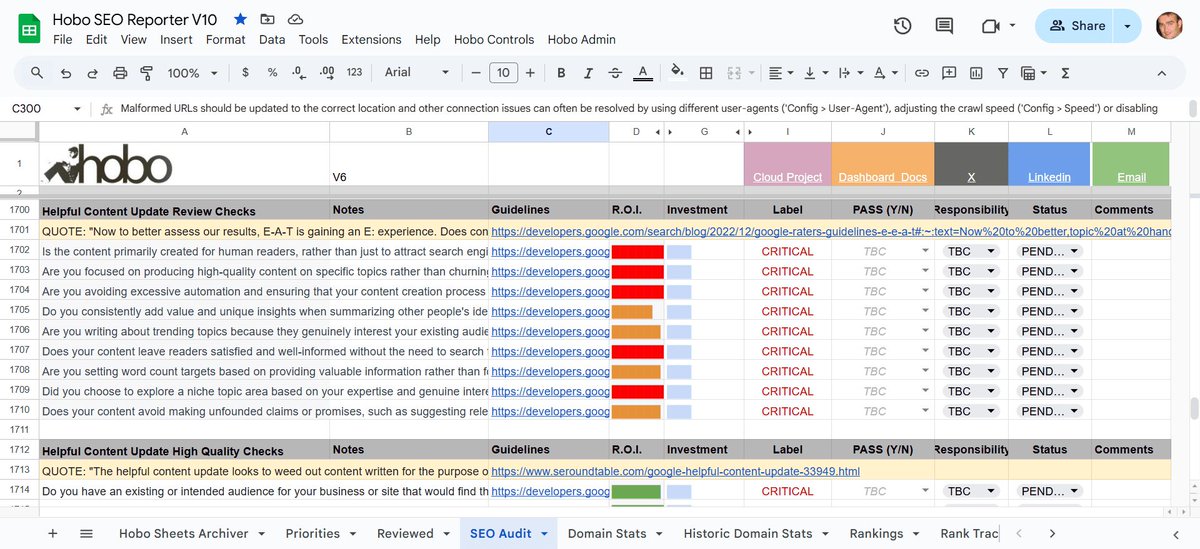Click the merge cells icon
Viewport: 1200px width, 549px height.
click(x=733, y=73)
